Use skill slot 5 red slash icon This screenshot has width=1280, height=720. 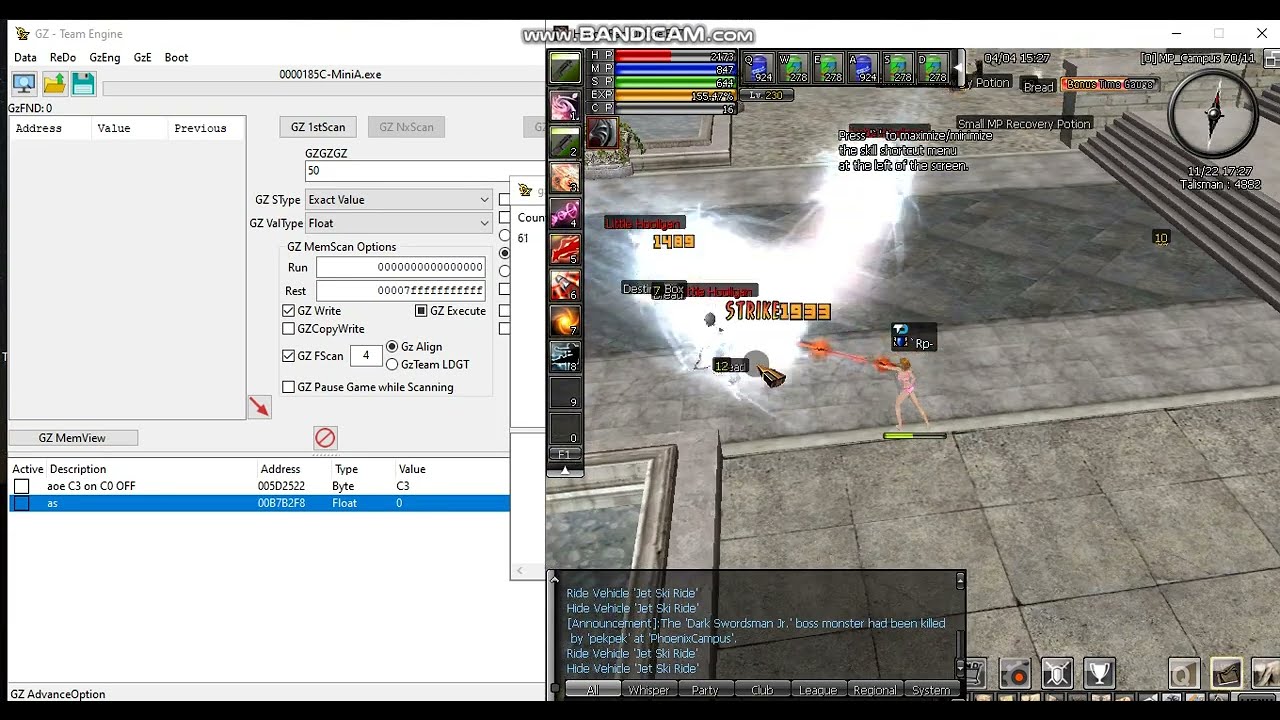pos(565,249)
